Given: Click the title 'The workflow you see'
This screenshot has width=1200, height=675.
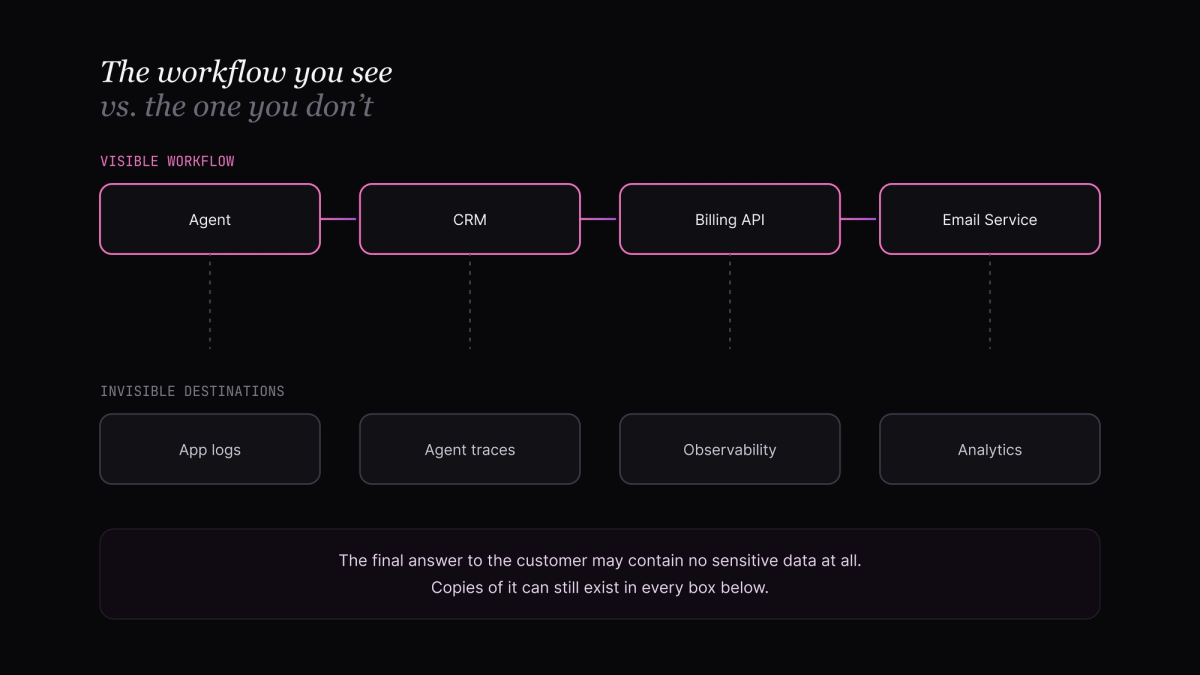Looking at the screenshot, I should [246, 72].
